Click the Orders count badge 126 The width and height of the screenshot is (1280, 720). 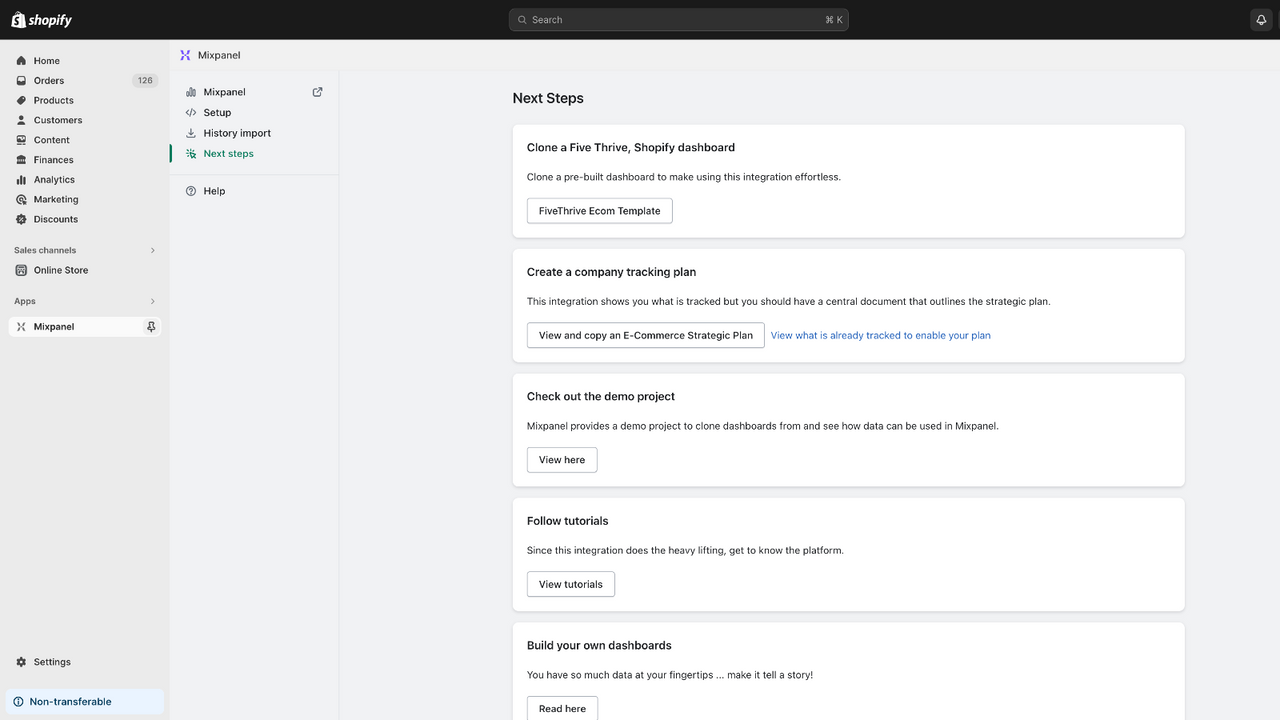tap(146, 81)
